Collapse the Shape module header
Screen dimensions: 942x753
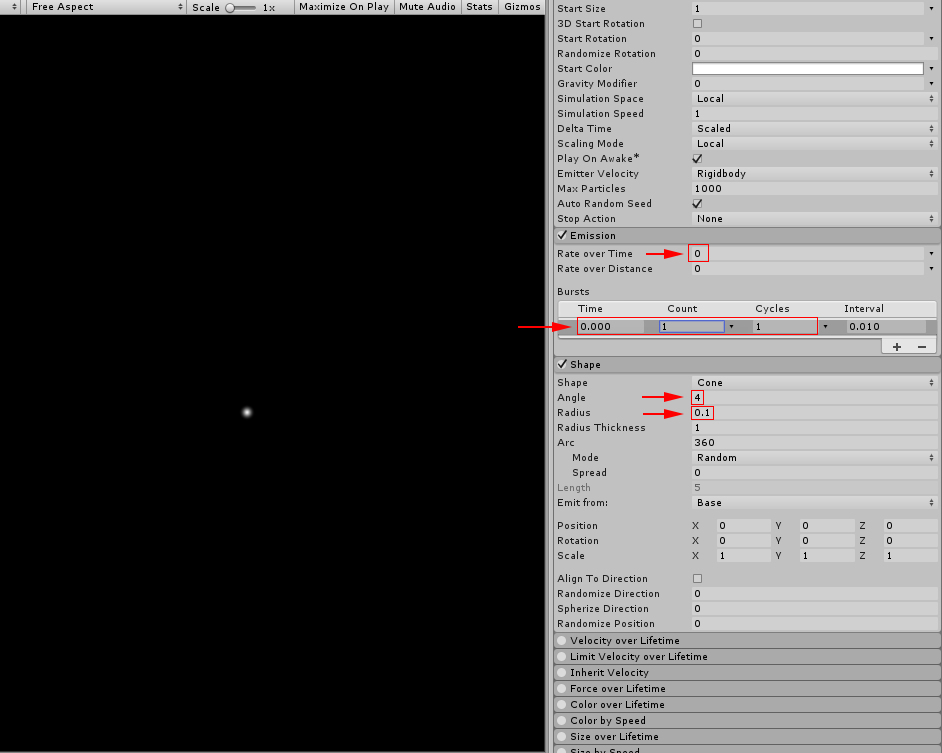point(747,364)
